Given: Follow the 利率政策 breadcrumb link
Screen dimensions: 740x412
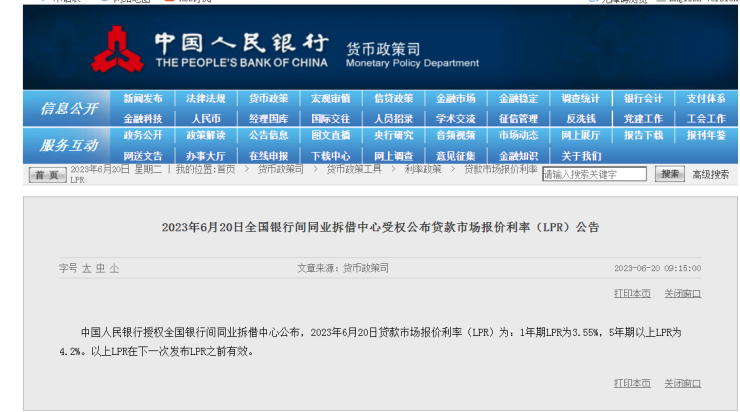Looking at the screenshot, I should point(422,169).
